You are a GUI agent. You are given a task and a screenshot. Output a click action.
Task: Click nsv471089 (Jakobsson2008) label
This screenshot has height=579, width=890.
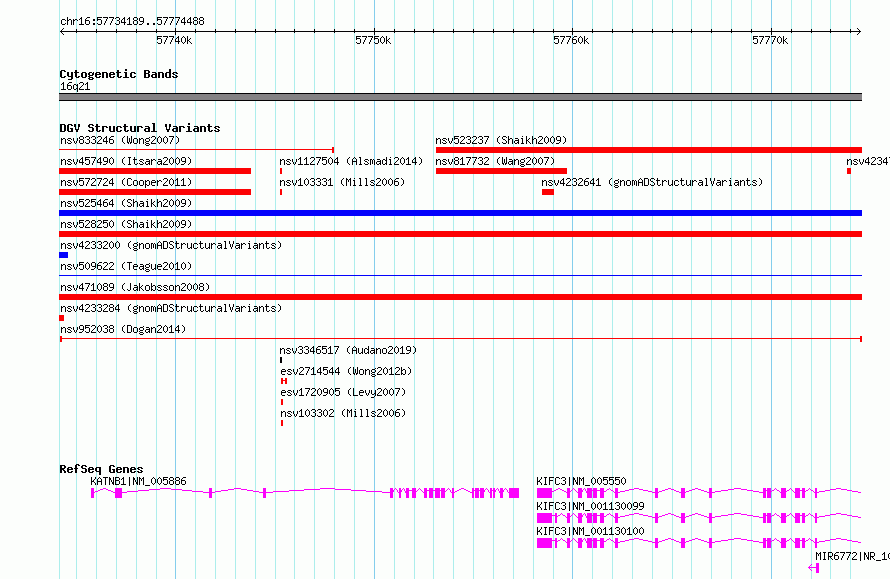pos(135,287)
